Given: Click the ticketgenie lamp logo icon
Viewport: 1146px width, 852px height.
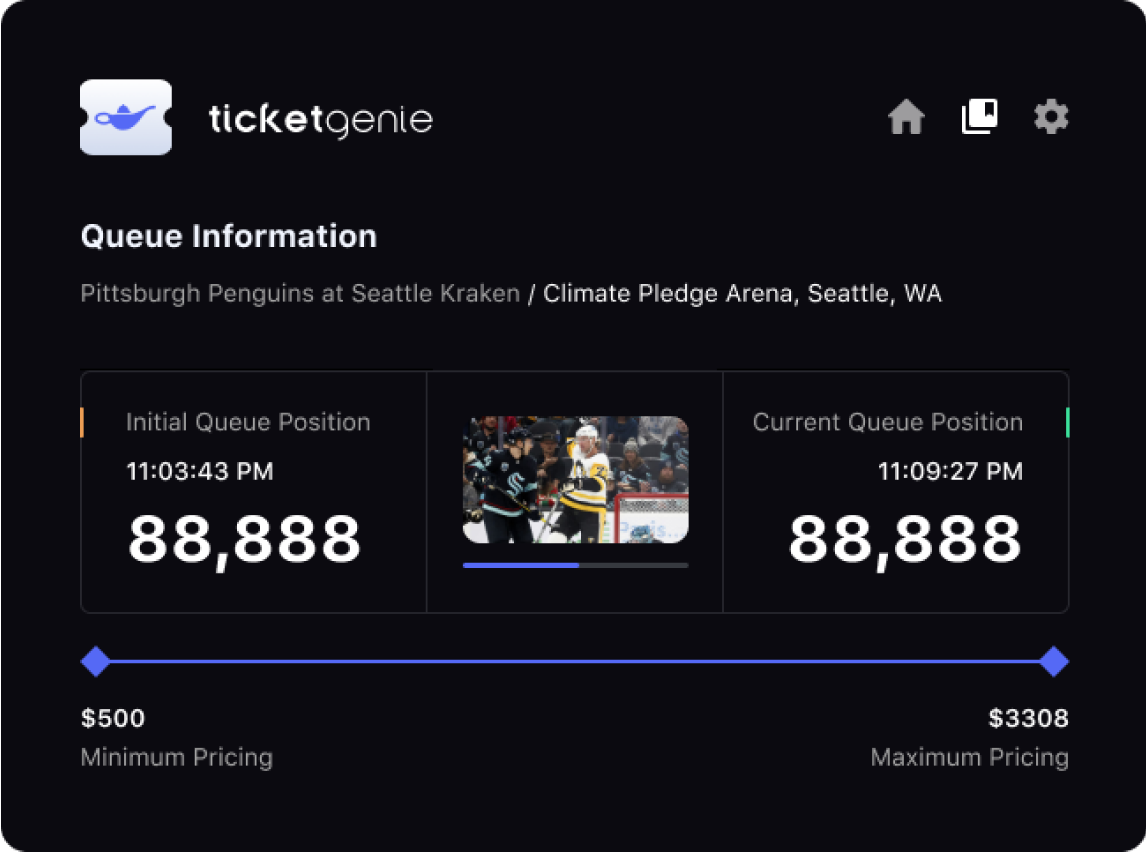Looking at the screenshot, I should click(x=125, y=117).
